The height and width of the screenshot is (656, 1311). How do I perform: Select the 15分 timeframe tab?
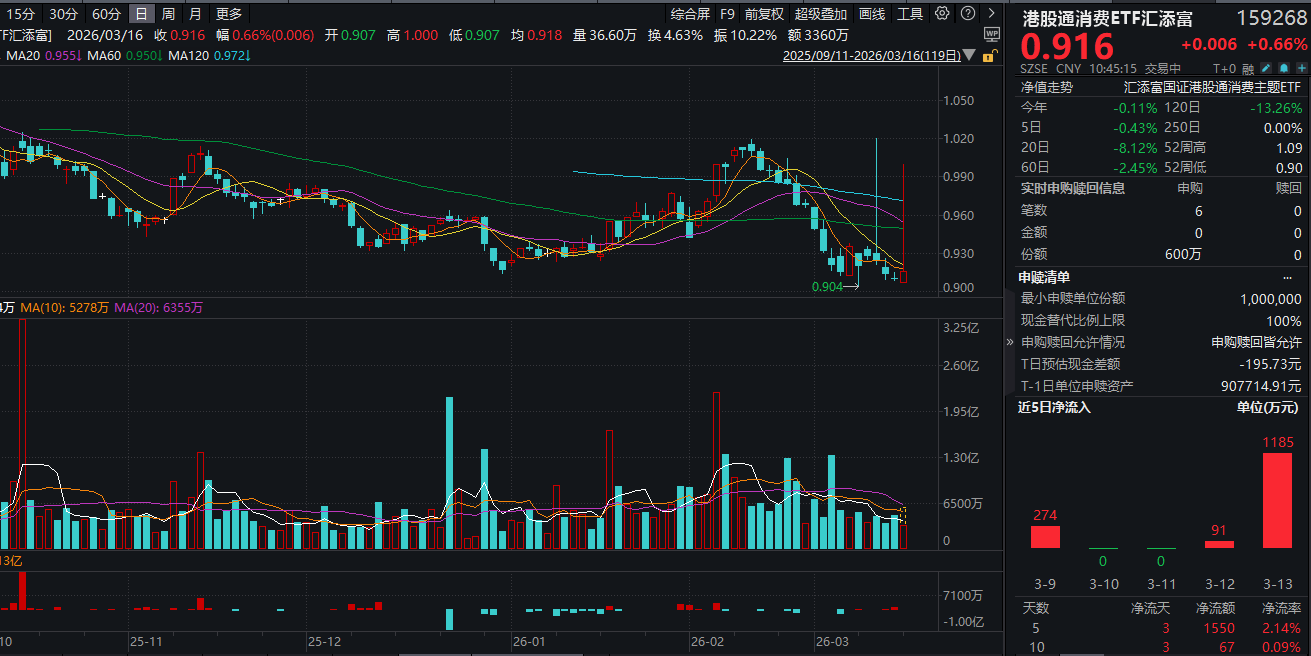(20, 14)
